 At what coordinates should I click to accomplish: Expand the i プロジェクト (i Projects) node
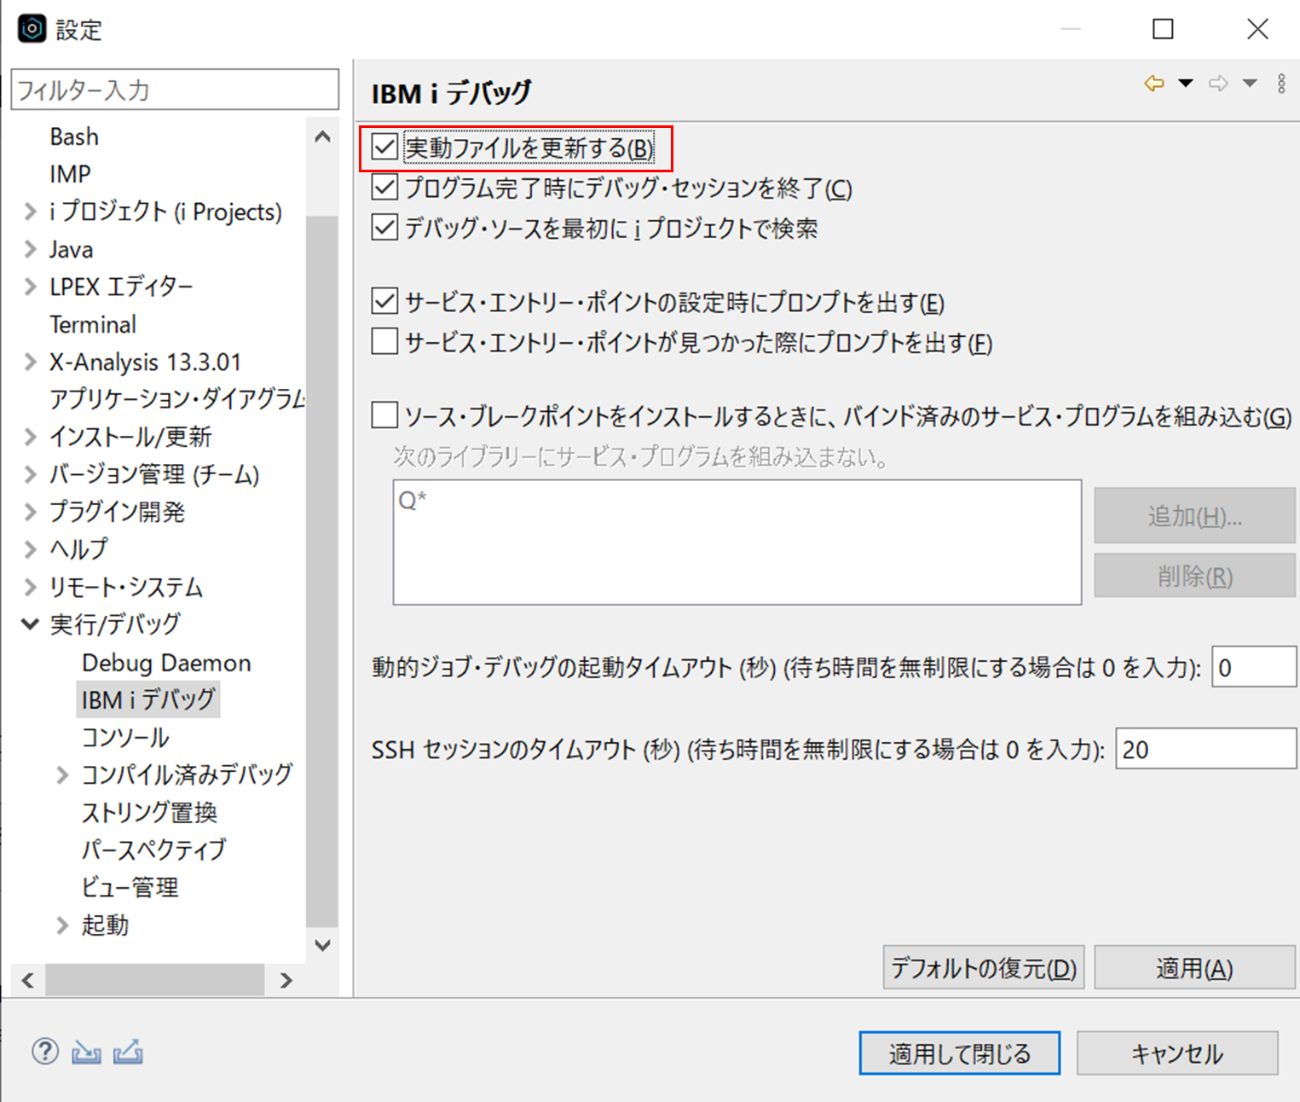[x=30, y=211]
